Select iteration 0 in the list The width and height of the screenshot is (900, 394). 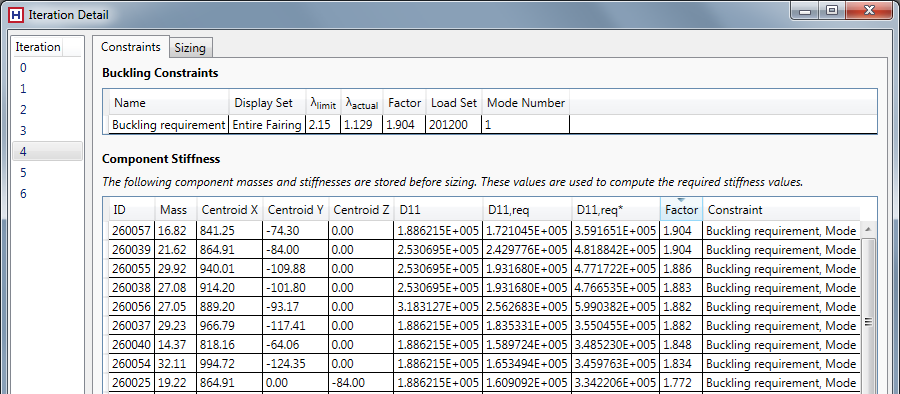48,68
